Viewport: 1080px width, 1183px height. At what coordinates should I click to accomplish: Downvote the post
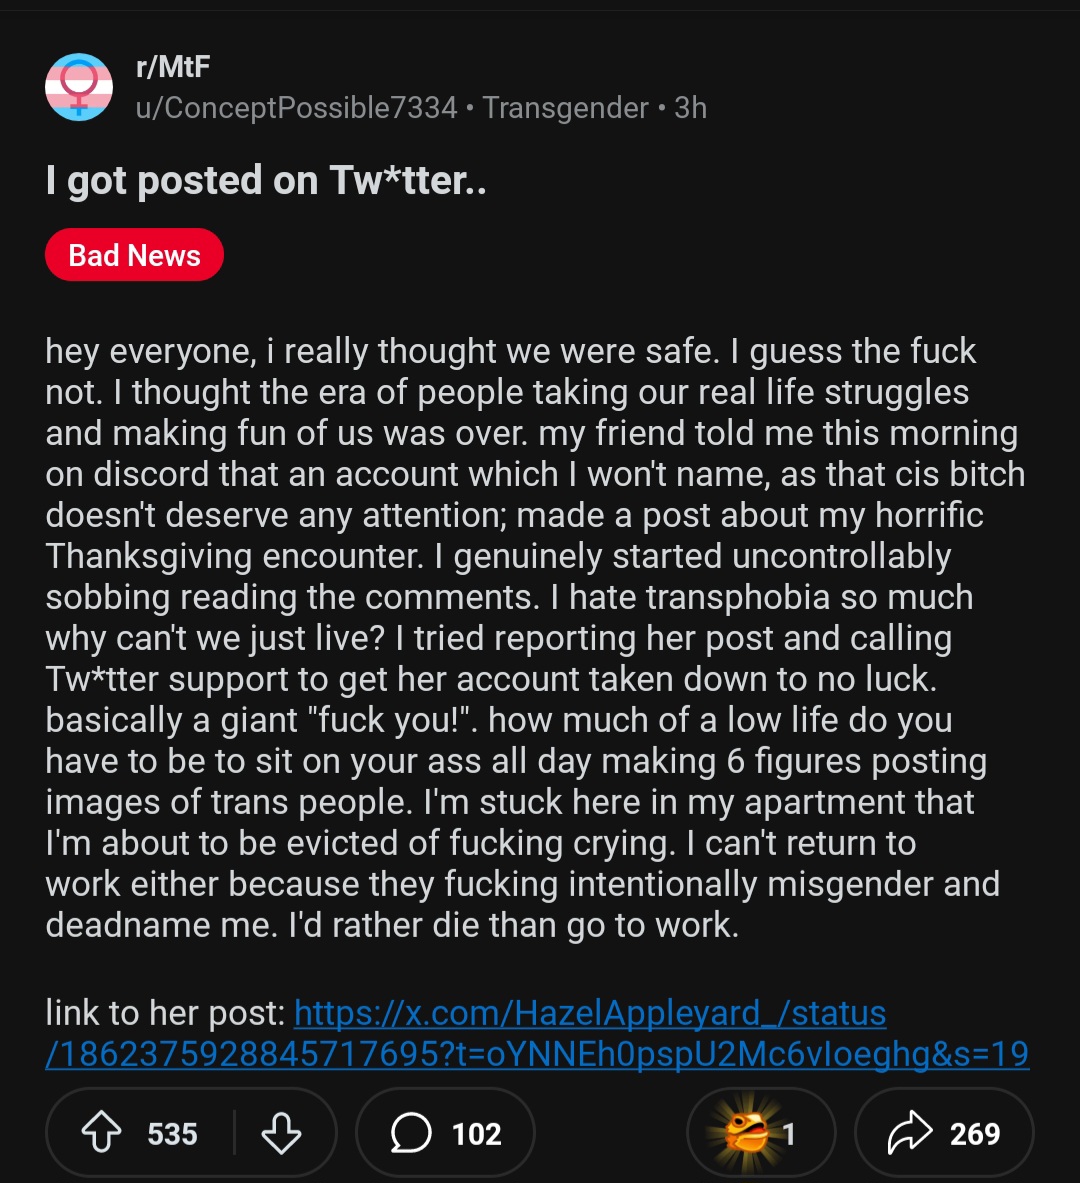[280, 1133]
